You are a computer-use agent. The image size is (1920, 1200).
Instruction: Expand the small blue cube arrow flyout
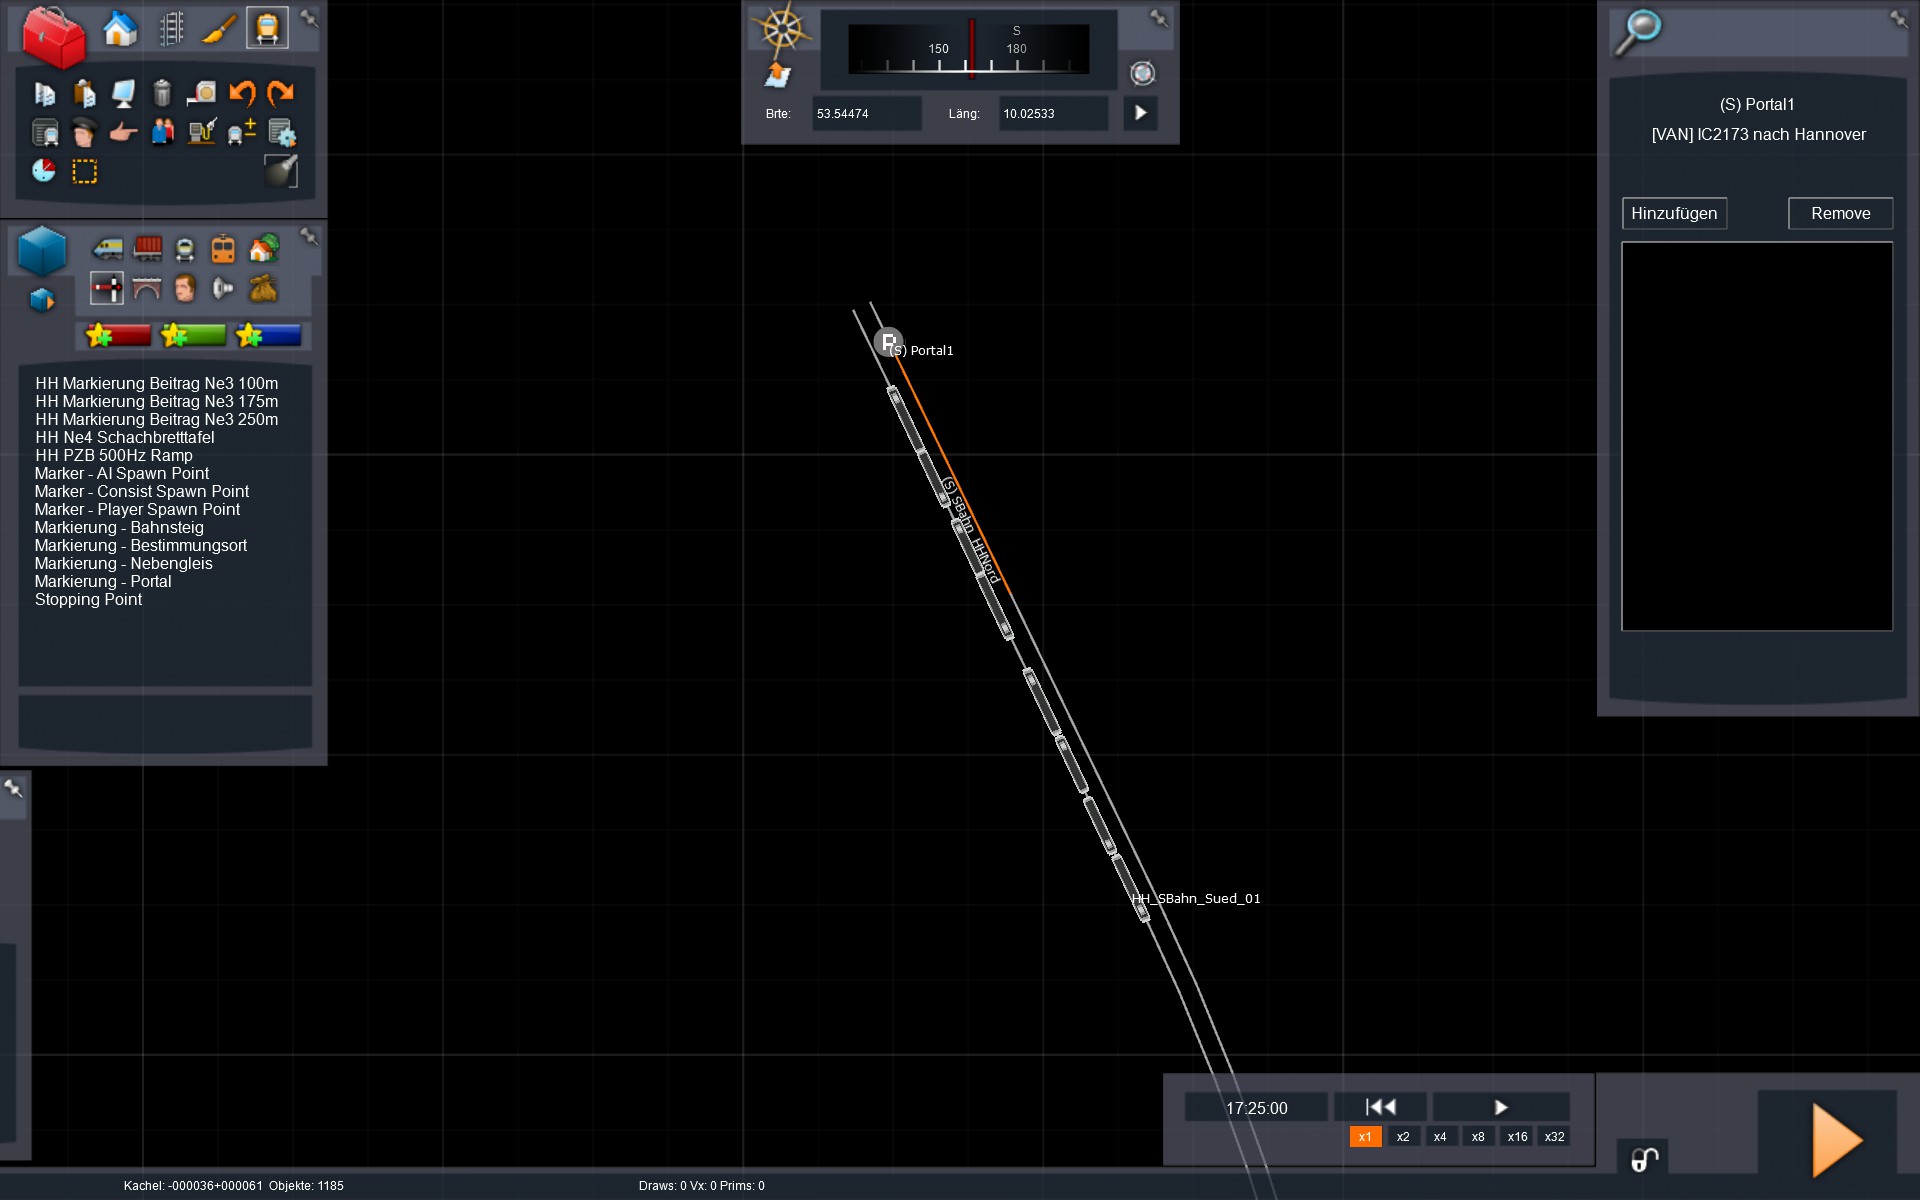click(x=42, y=300)
